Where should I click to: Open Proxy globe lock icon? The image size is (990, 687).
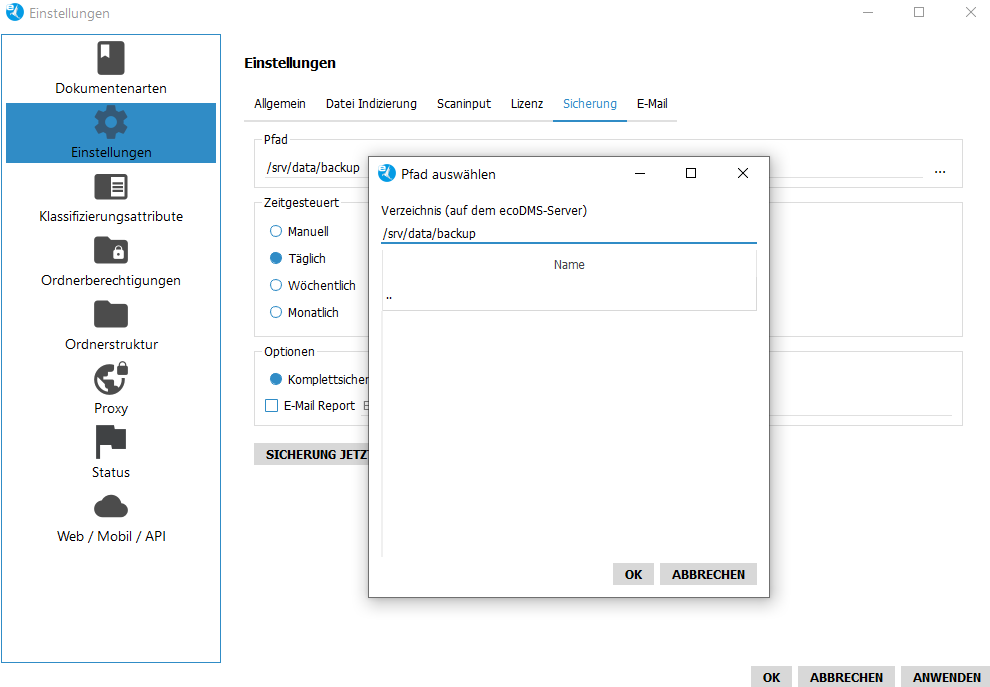pos(111,378)
